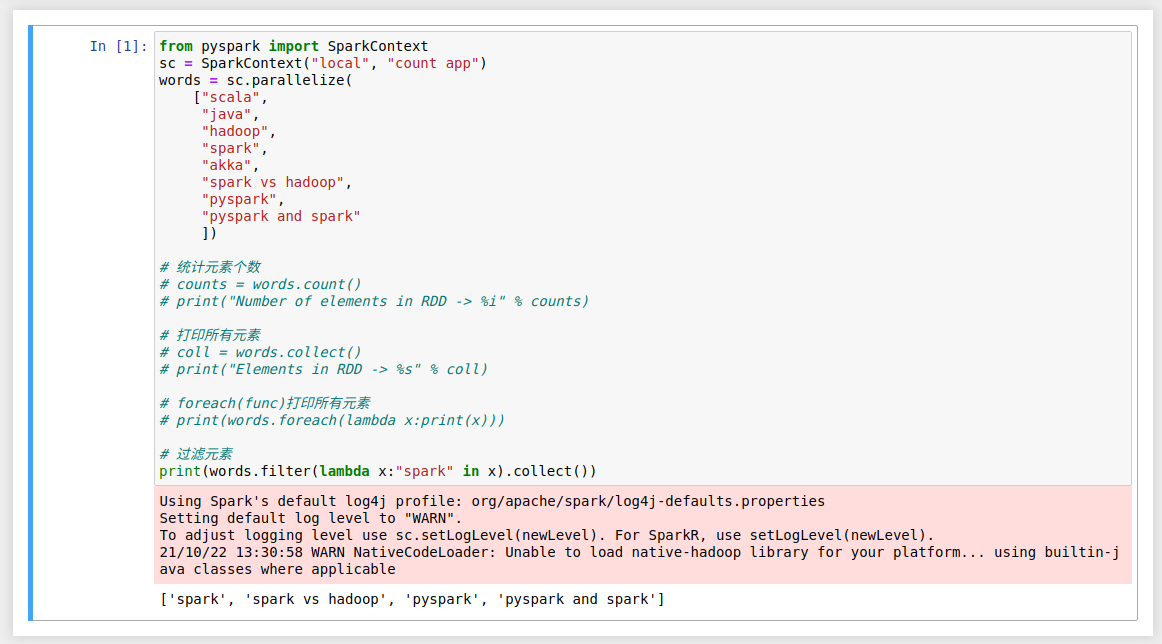Image resolution: width=1162 pixels, height=644 pixels.
Task: Click the print(words.filter(...)) code line
Action: [x=378, y=471]
